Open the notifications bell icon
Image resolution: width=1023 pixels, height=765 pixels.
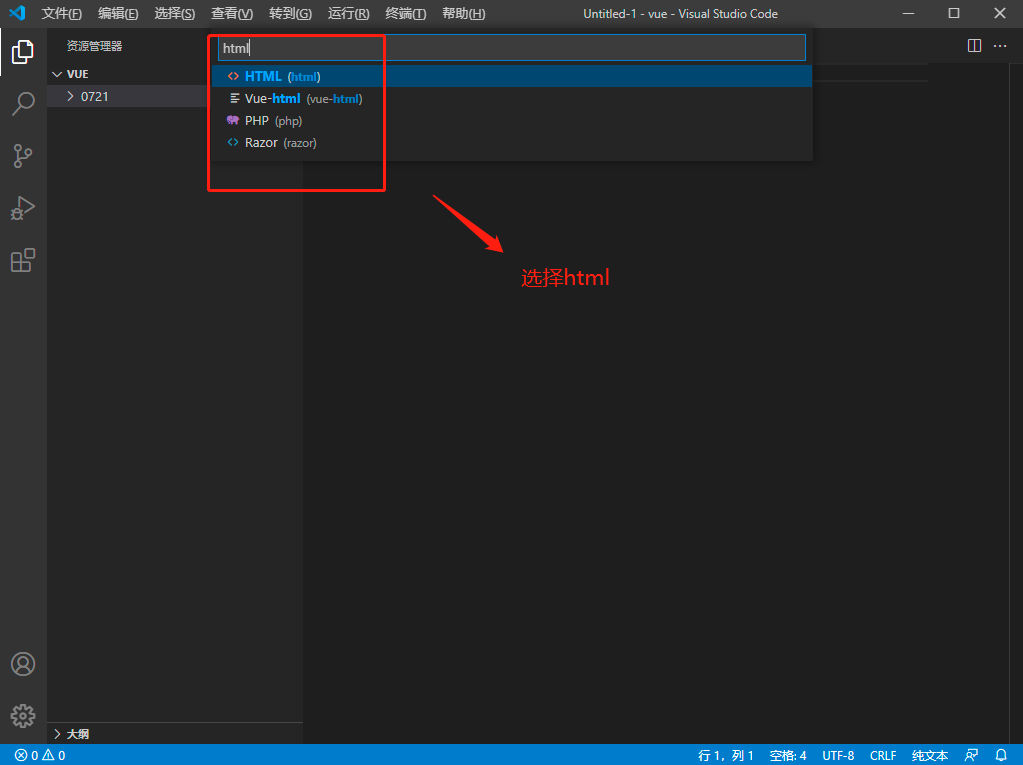point(1001,755)
